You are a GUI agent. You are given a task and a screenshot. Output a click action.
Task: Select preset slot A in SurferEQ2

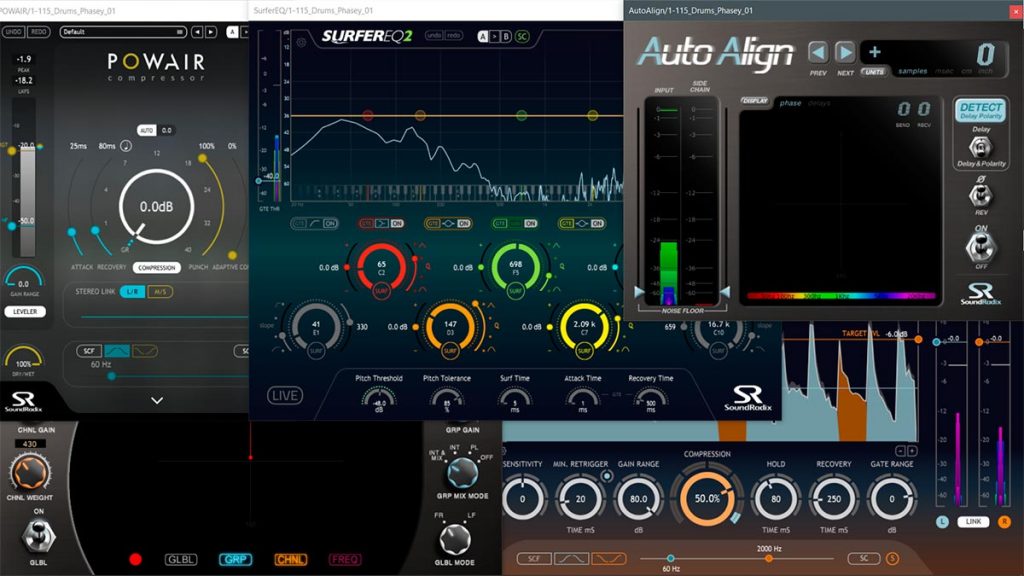(483, 37)
